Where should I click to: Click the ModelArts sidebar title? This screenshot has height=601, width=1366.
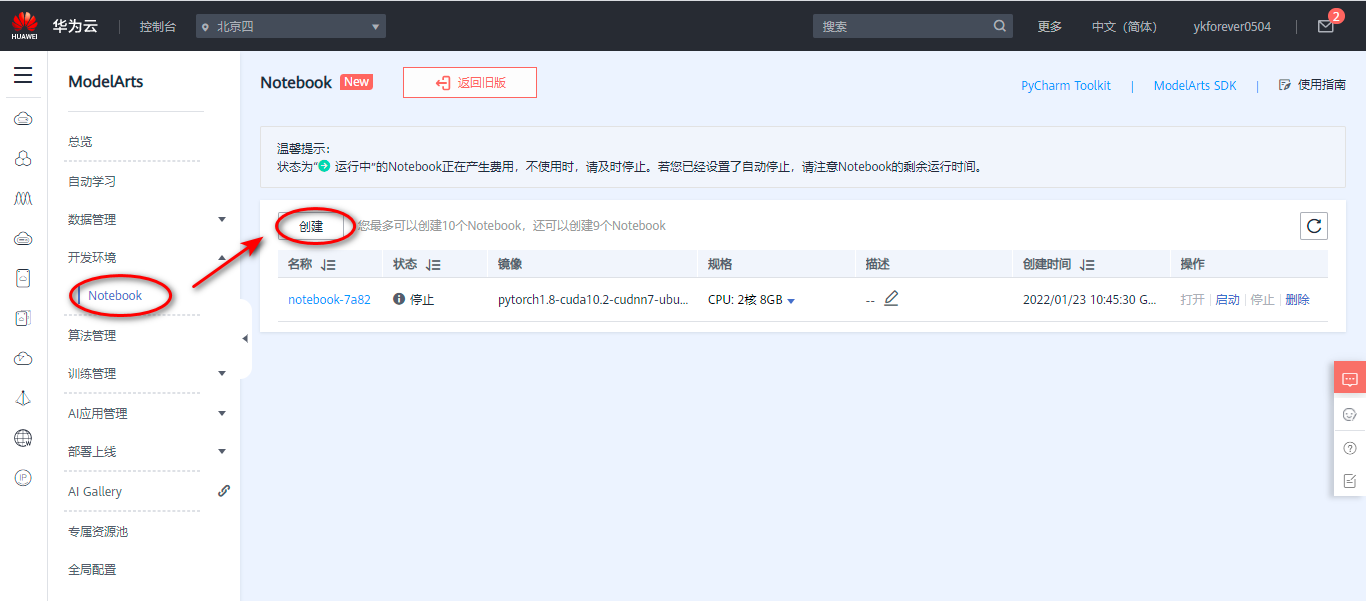pyautogui.click(x=106, y=82)
